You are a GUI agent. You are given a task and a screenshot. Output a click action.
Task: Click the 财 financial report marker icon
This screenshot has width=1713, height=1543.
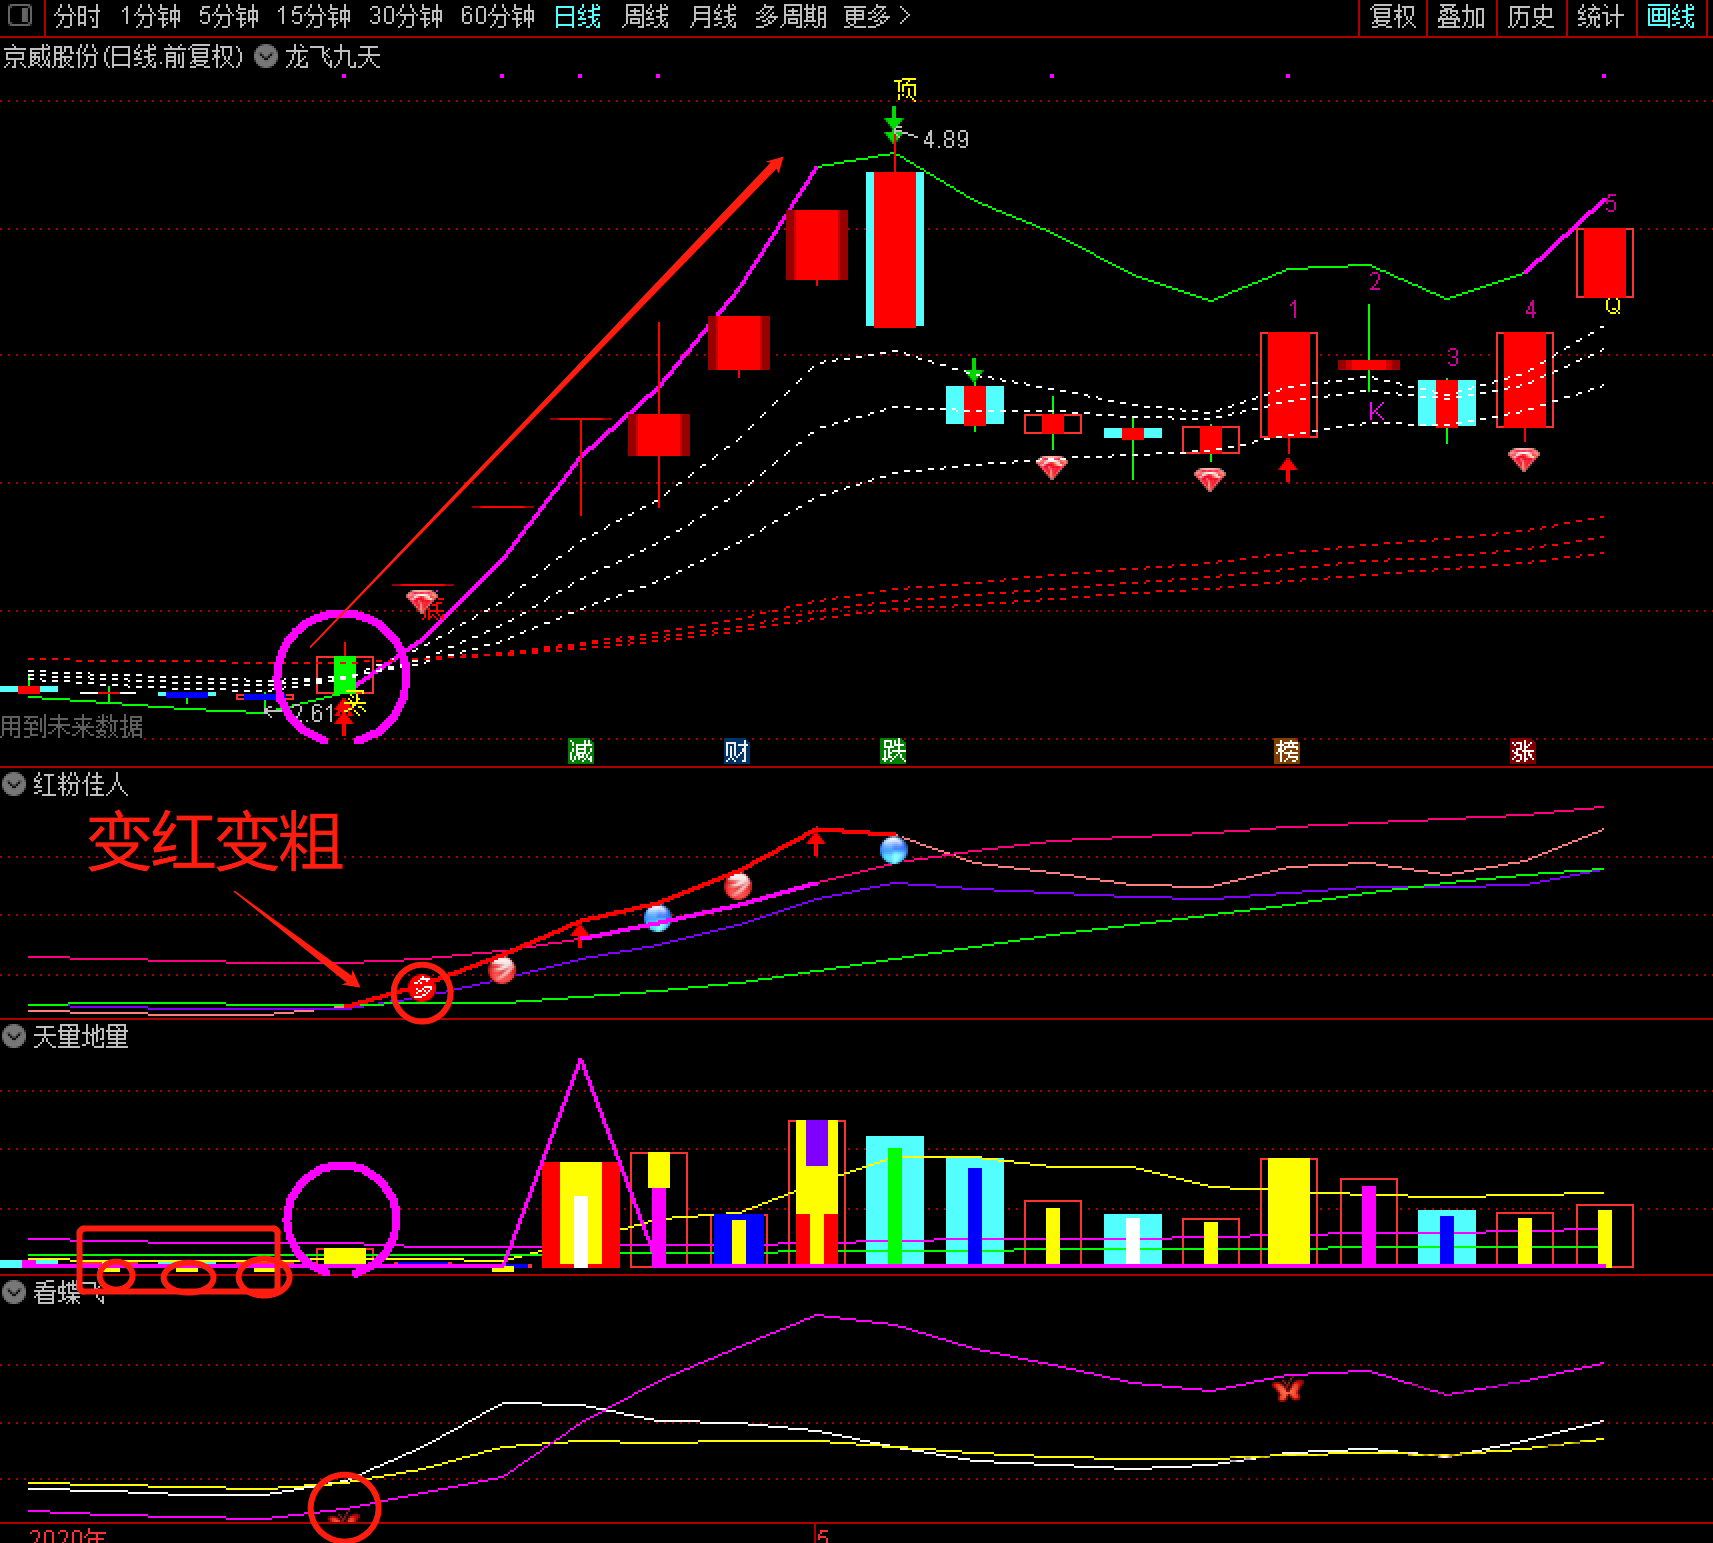click(x=736, y=751)
